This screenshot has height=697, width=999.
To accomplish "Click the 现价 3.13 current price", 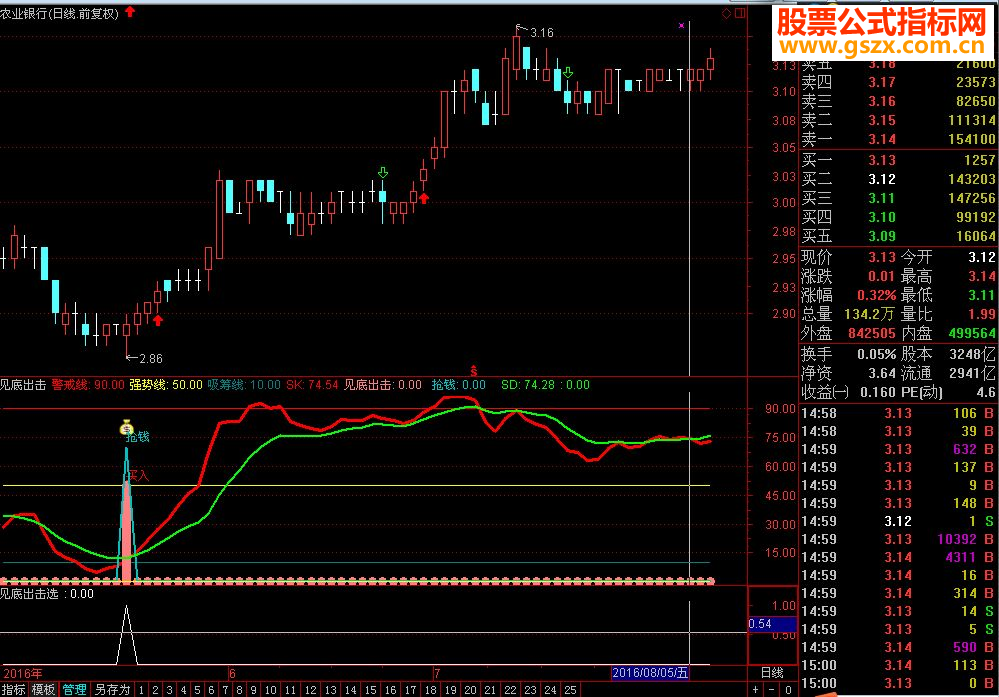I will (882, 257).
